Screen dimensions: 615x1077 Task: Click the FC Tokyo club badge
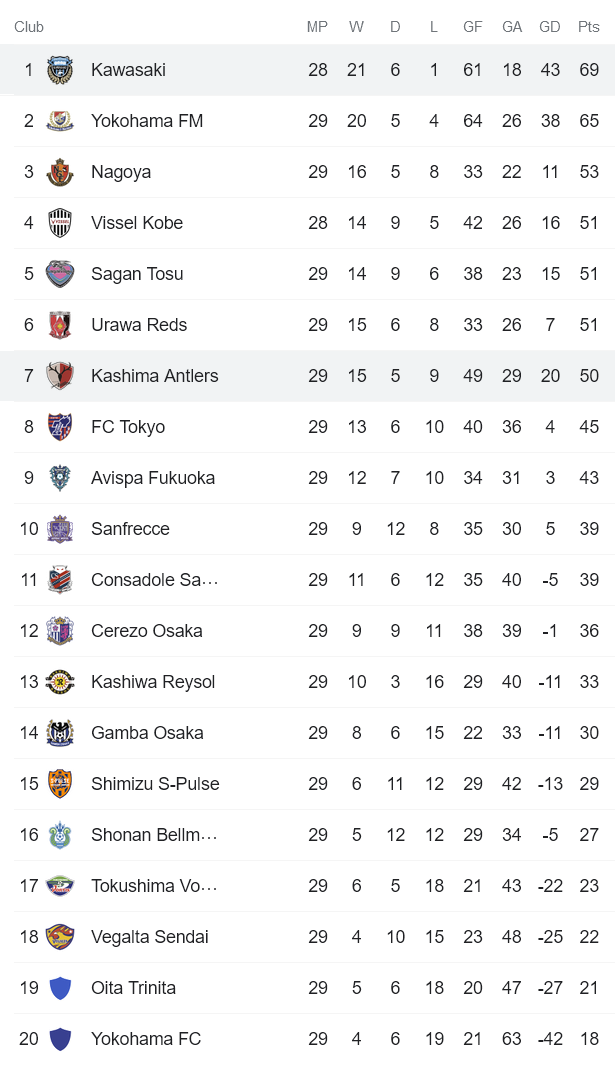60,427
